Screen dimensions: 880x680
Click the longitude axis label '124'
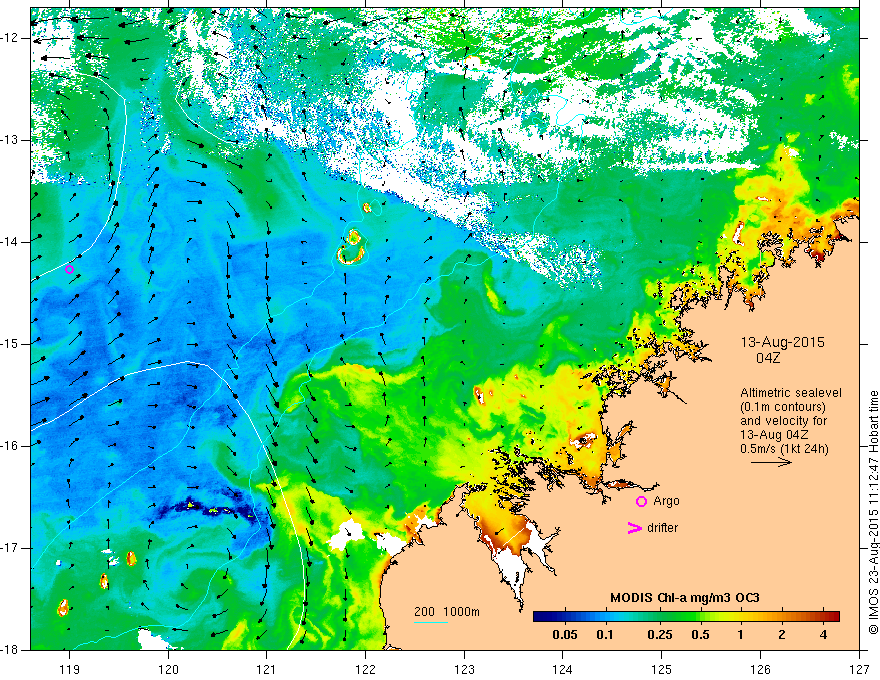pyautogui.click(x=563, y=669)
